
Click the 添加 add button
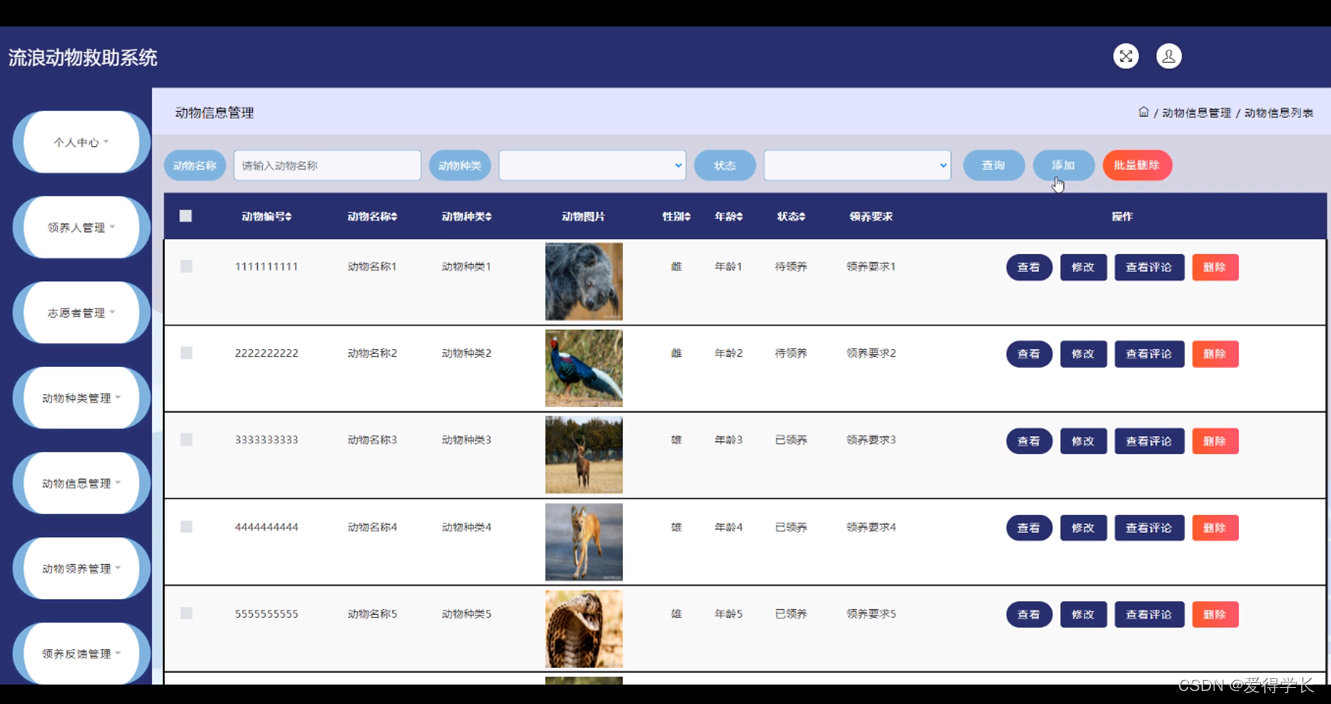1064,165
